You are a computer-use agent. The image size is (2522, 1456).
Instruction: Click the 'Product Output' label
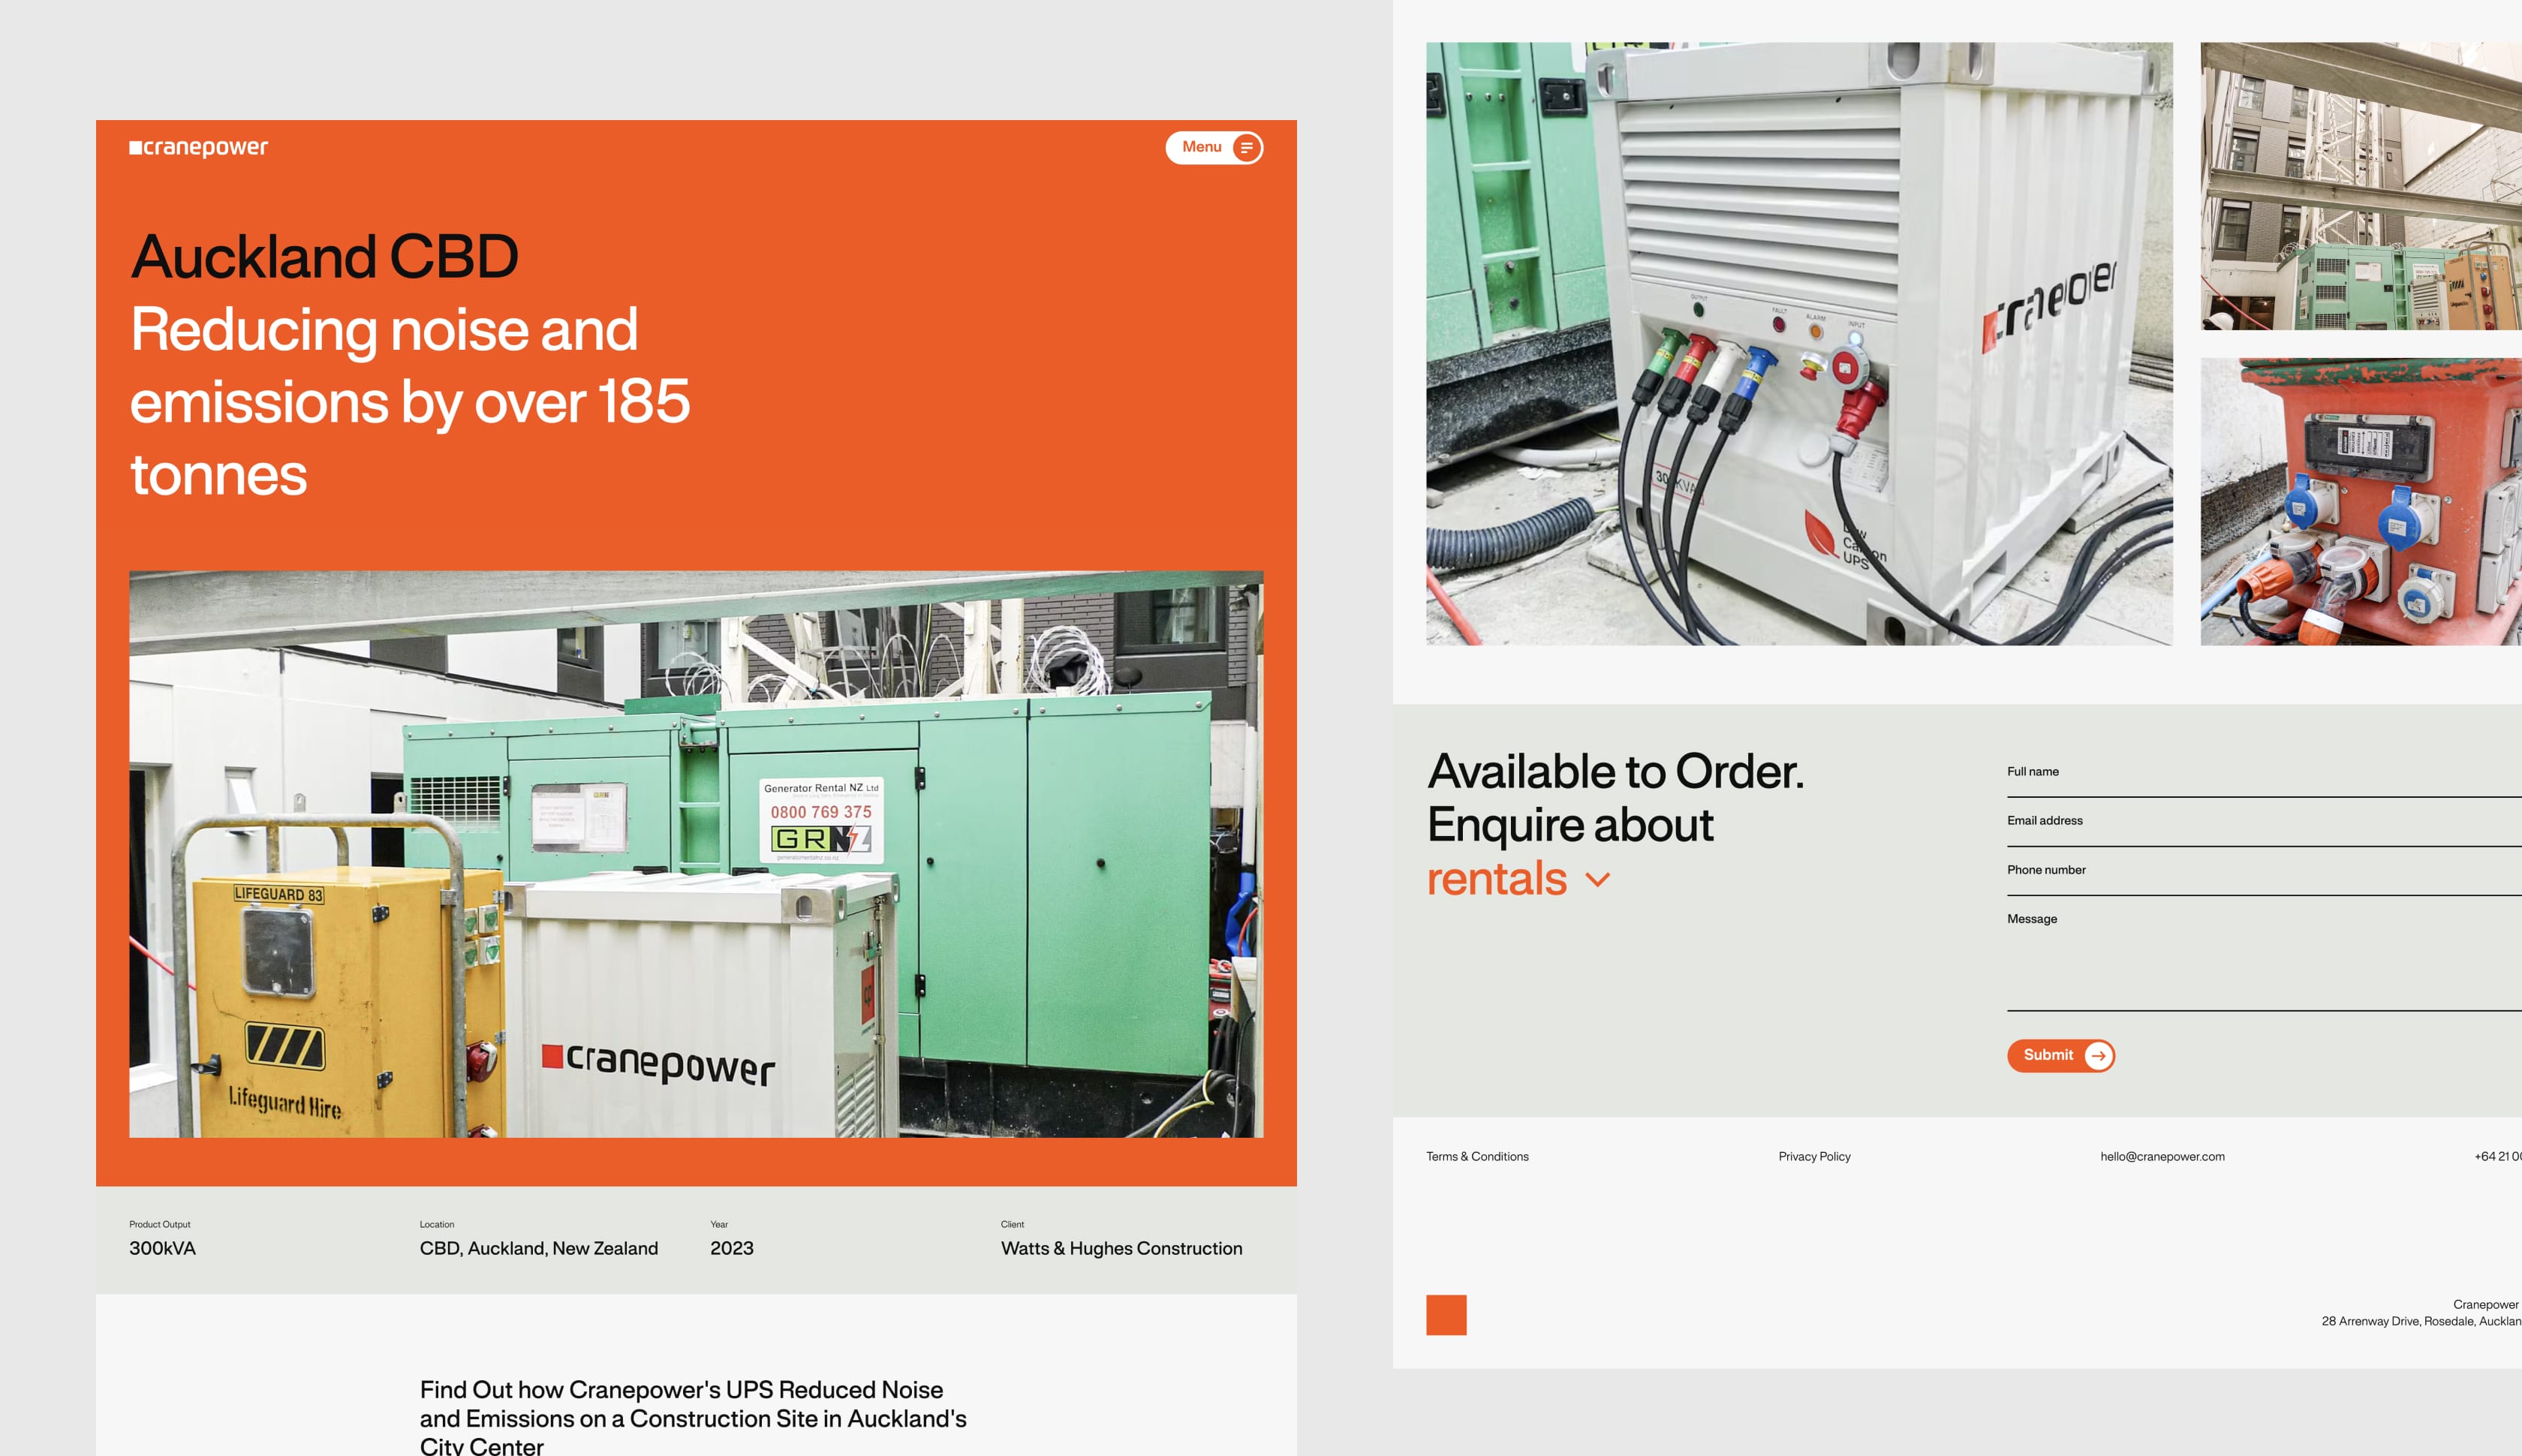coord(160,1224)
